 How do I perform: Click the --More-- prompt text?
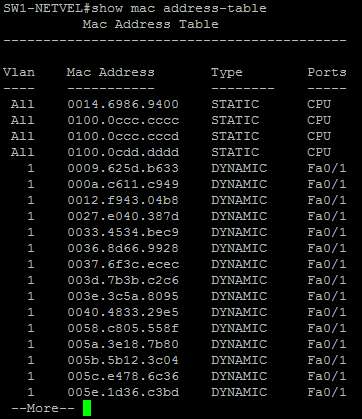click(x=43, y=408)
